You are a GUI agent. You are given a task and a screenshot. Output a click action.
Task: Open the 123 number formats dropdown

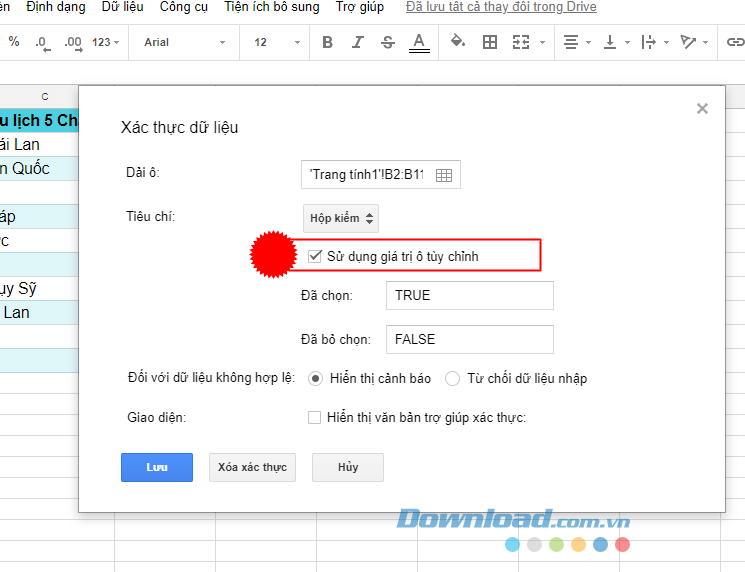click(x=105, y=42)
